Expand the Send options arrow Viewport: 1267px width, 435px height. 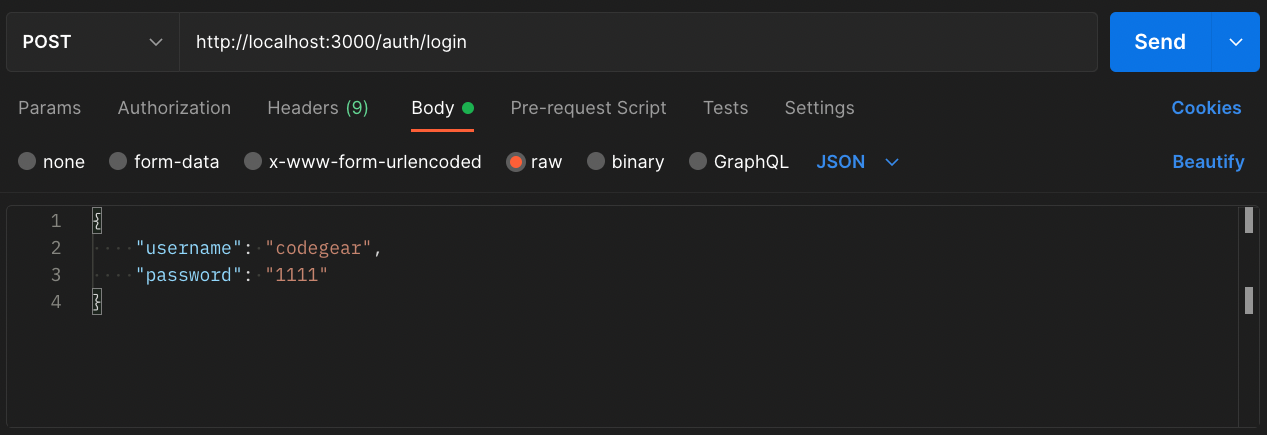click(1236, 42)
